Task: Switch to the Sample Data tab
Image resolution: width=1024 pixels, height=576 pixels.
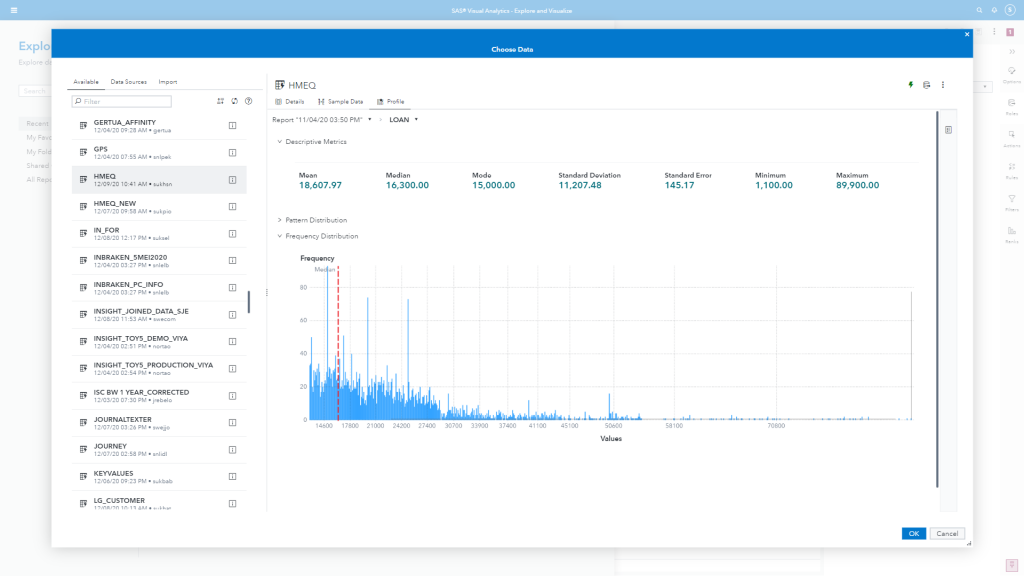Action: [x=340, y=102]
